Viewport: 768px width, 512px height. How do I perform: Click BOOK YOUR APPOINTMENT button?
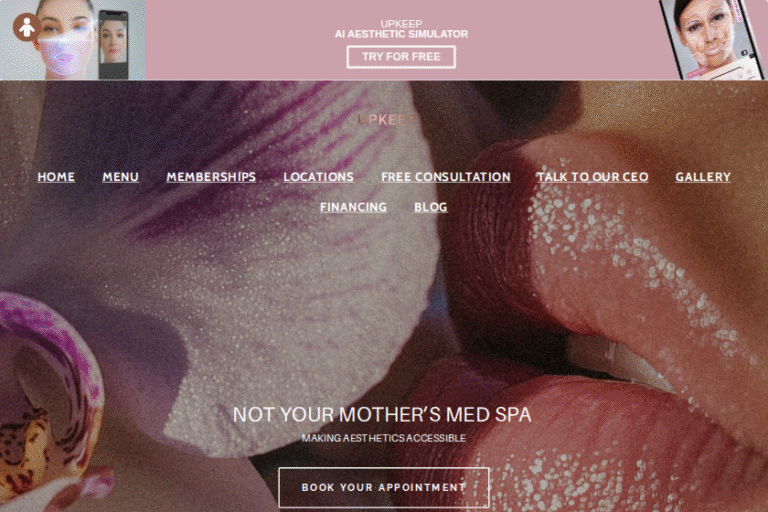(x=384, y=488)
